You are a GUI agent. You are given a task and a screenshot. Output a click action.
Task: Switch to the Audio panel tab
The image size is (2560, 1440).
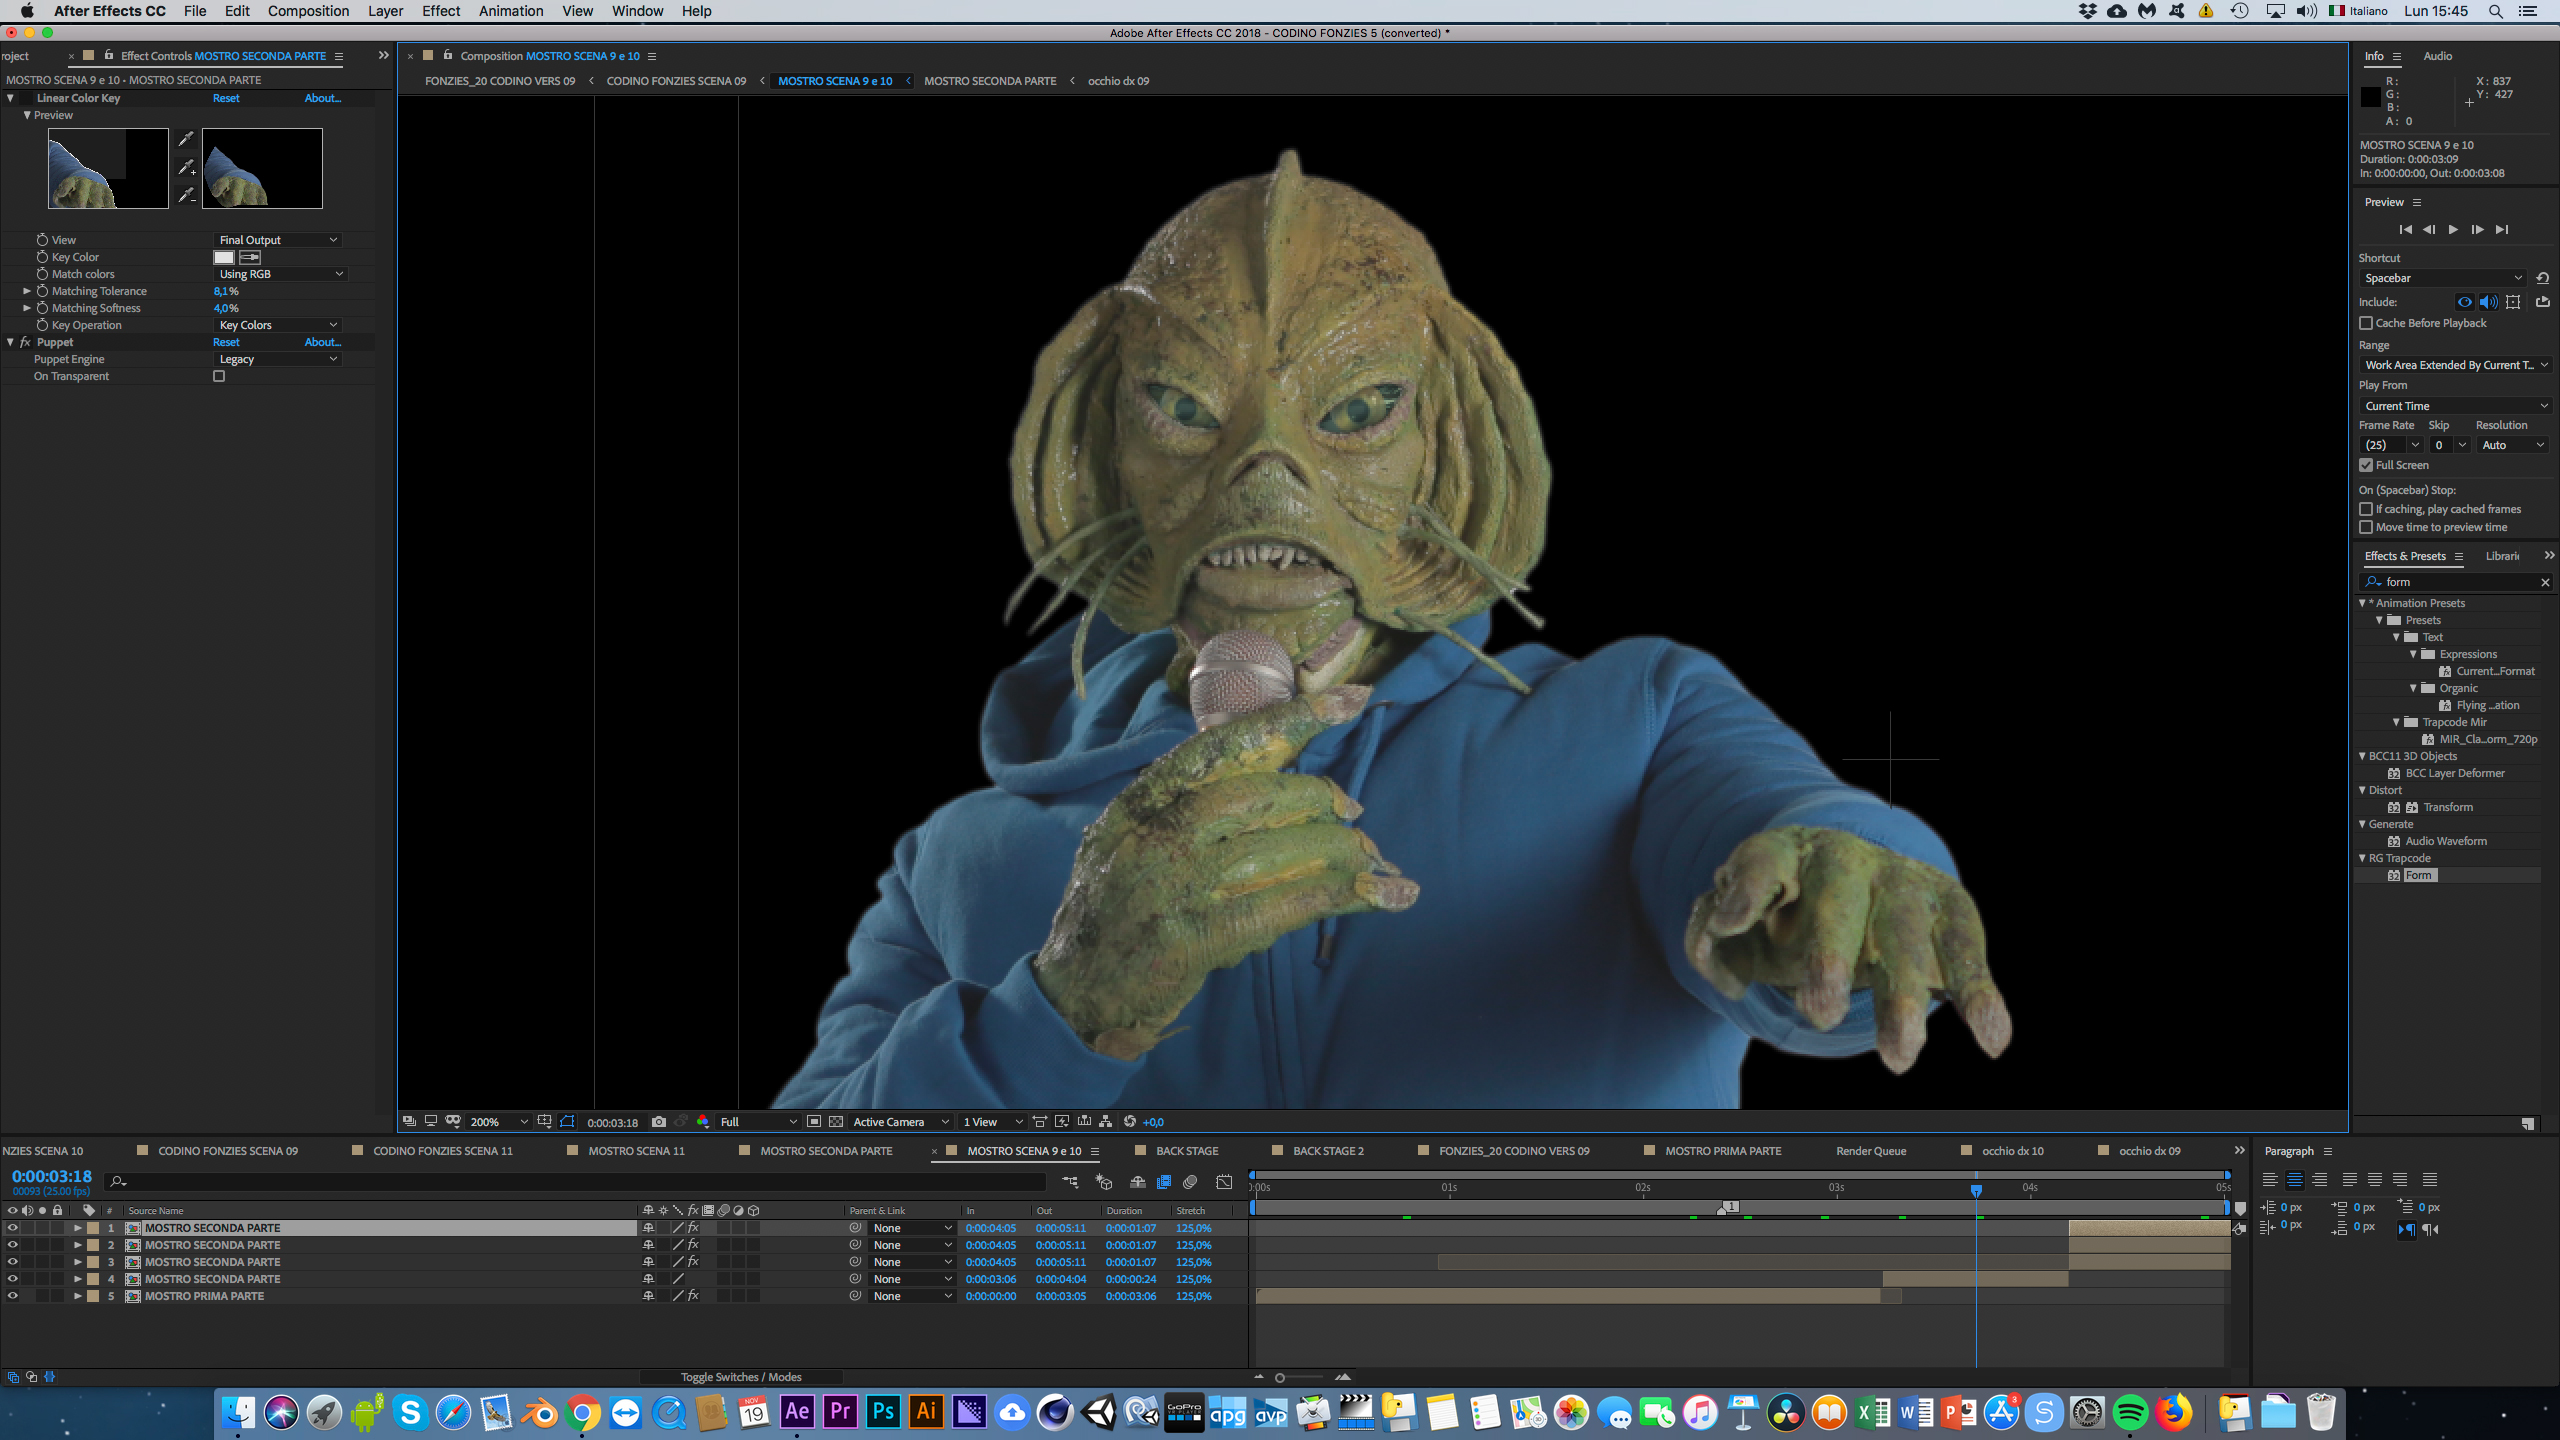point(2437,56)
